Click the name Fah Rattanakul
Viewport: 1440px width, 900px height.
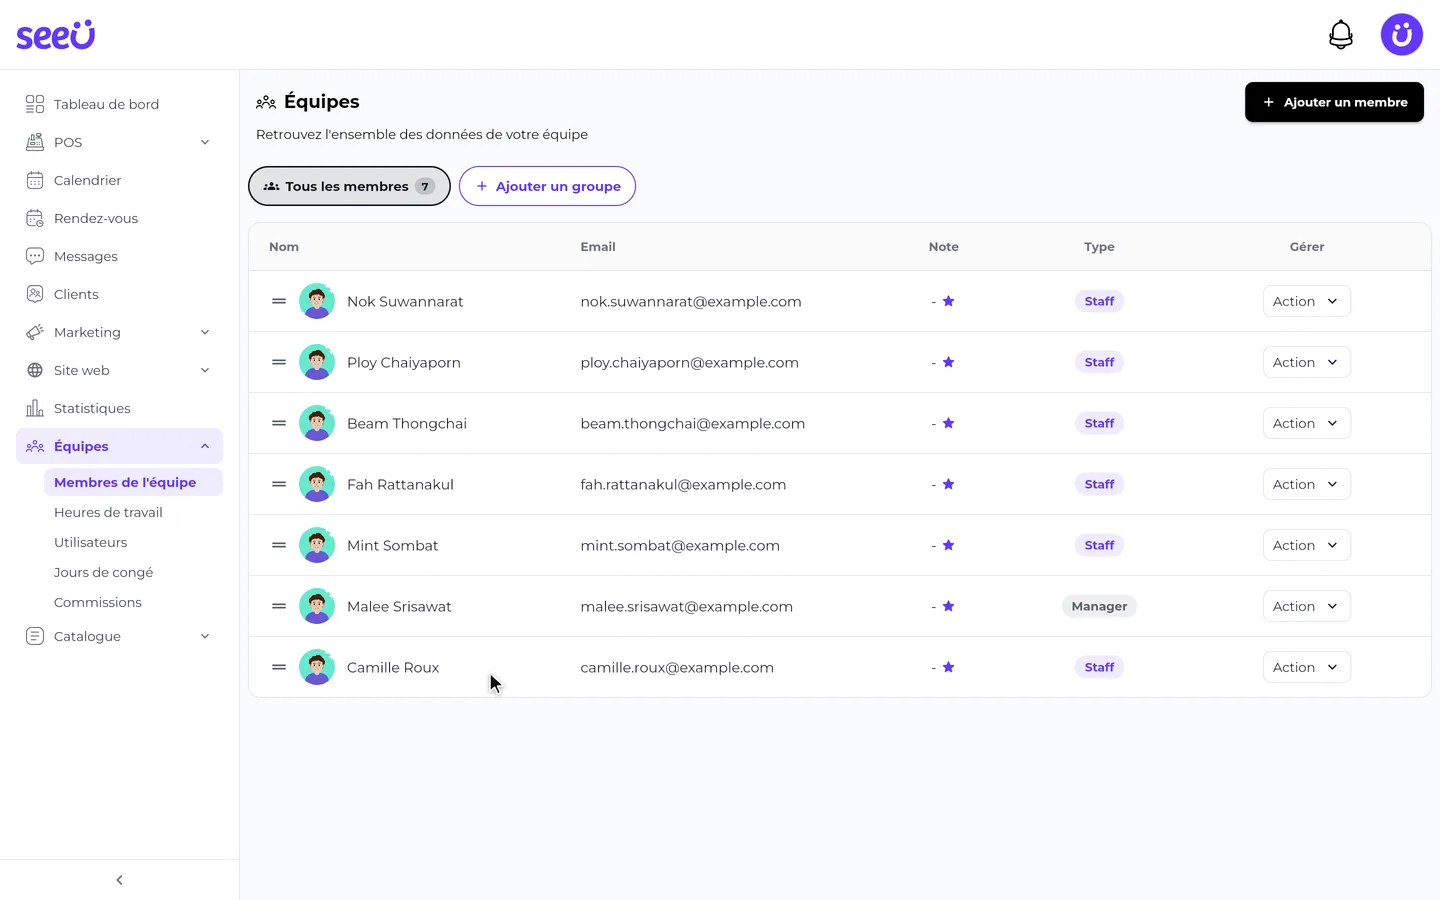point(400,484)
